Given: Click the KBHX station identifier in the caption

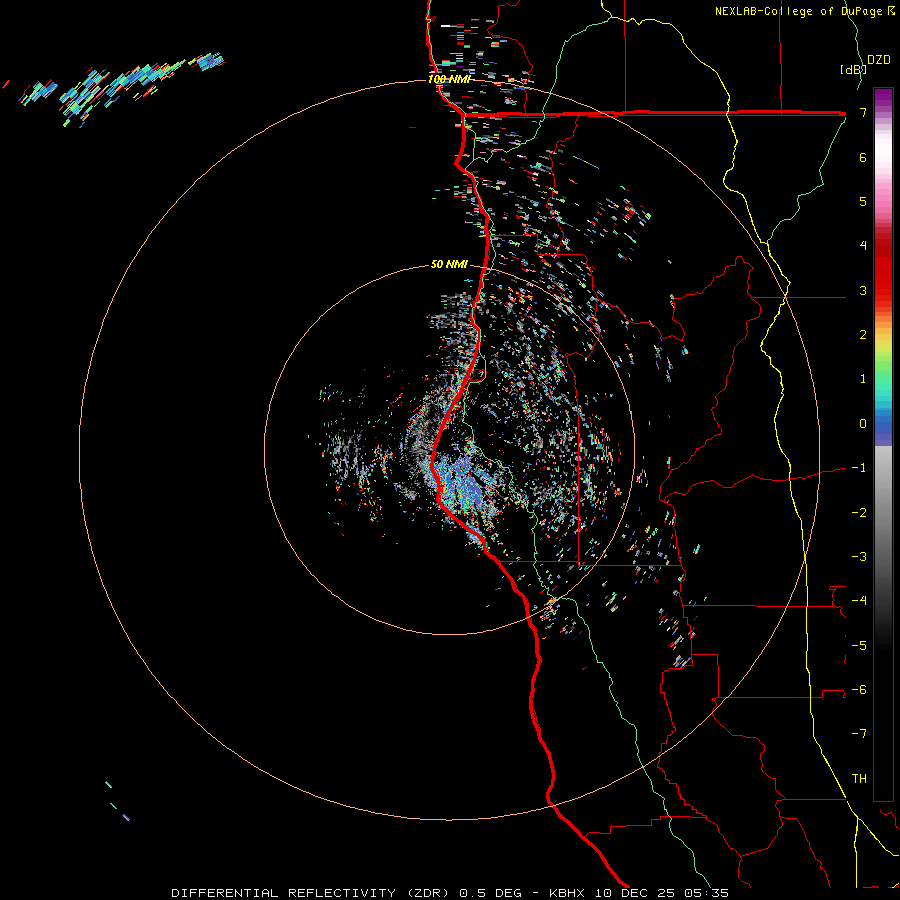Looking at the screenshot, I should (x=567, y=893).
